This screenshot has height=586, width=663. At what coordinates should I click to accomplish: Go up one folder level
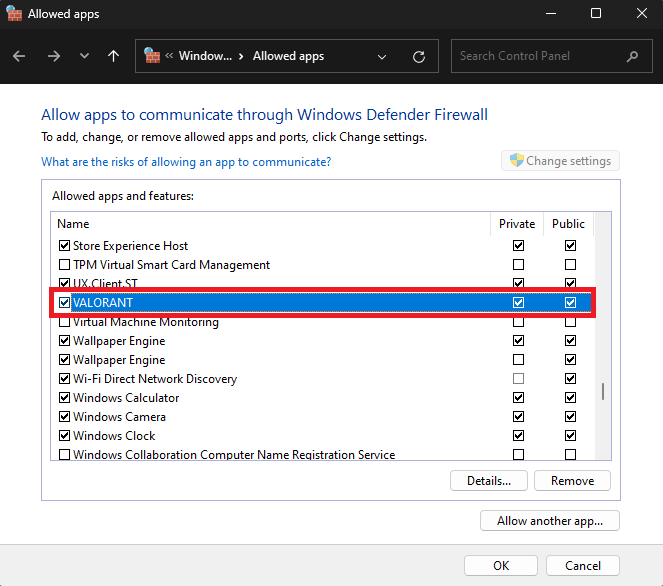[113, 57]
